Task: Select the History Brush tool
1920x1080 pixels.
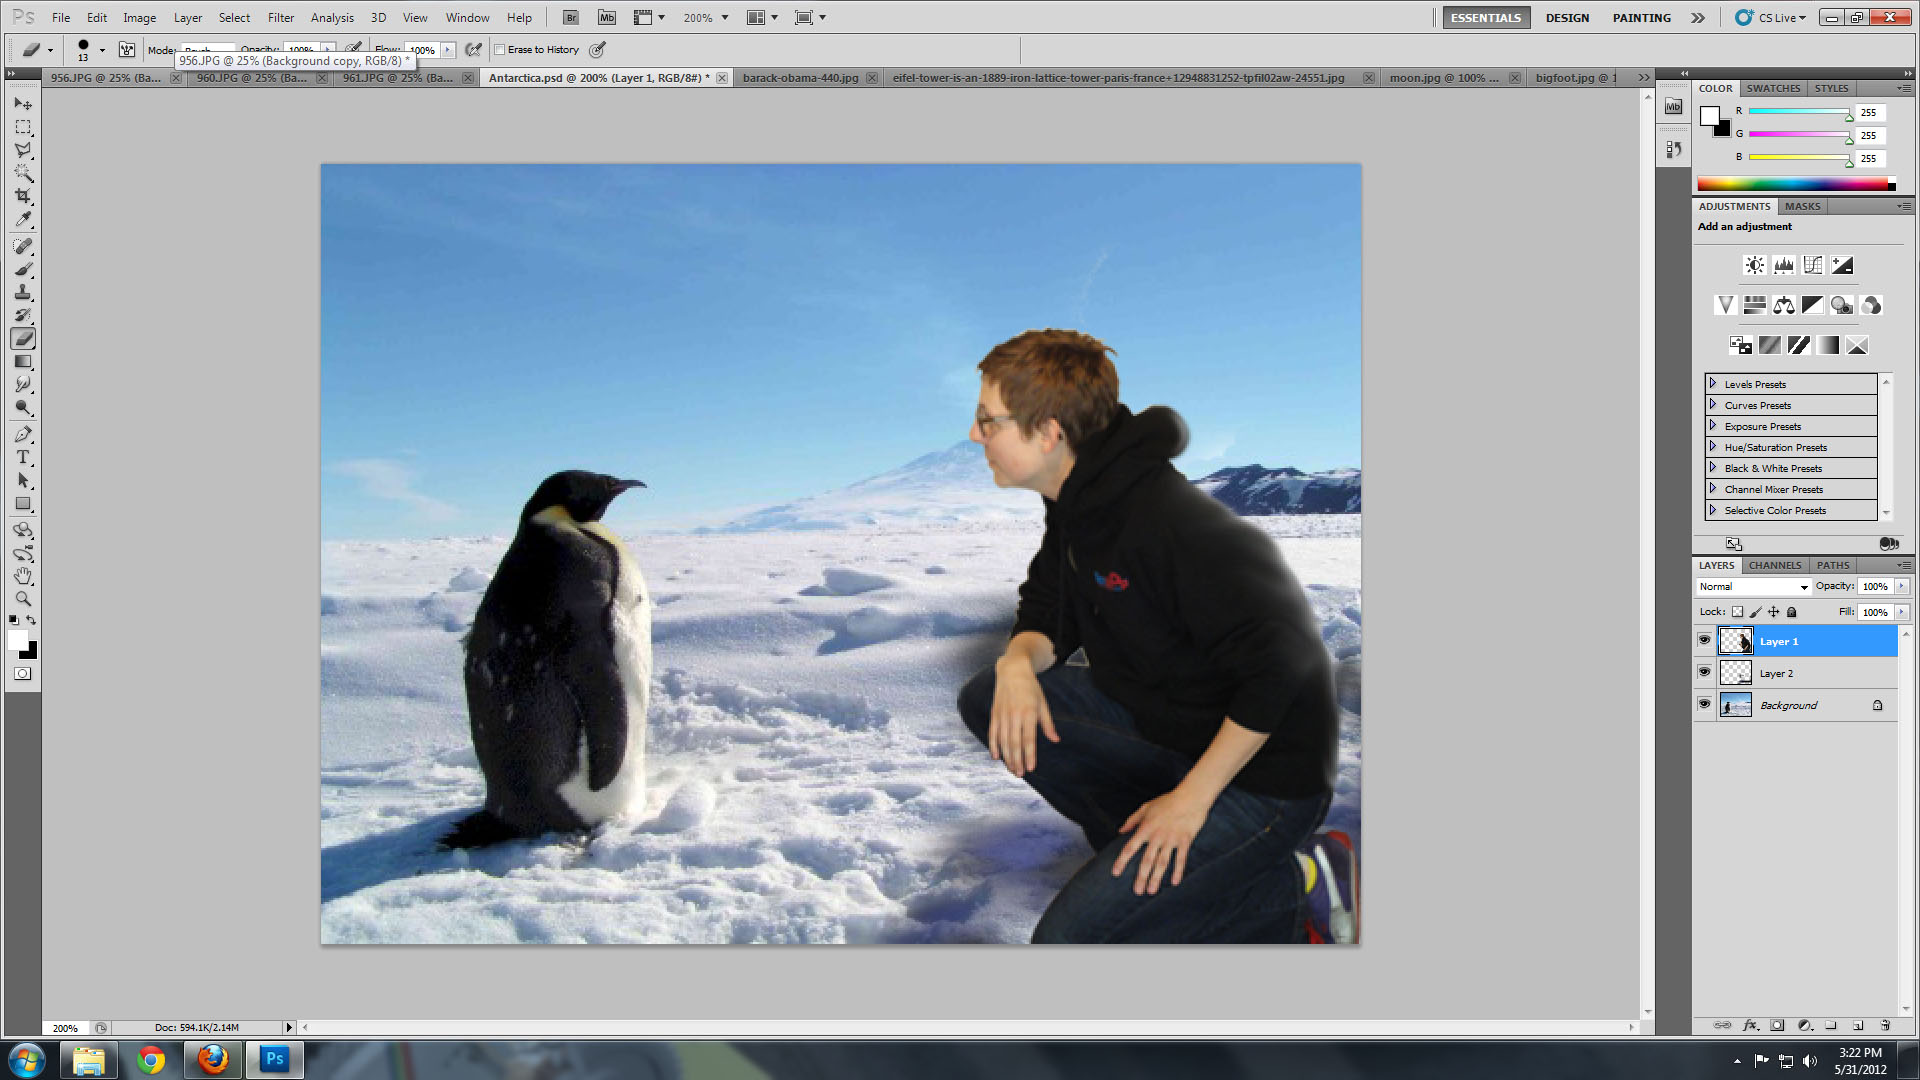Action: click(x=23, y=315)
